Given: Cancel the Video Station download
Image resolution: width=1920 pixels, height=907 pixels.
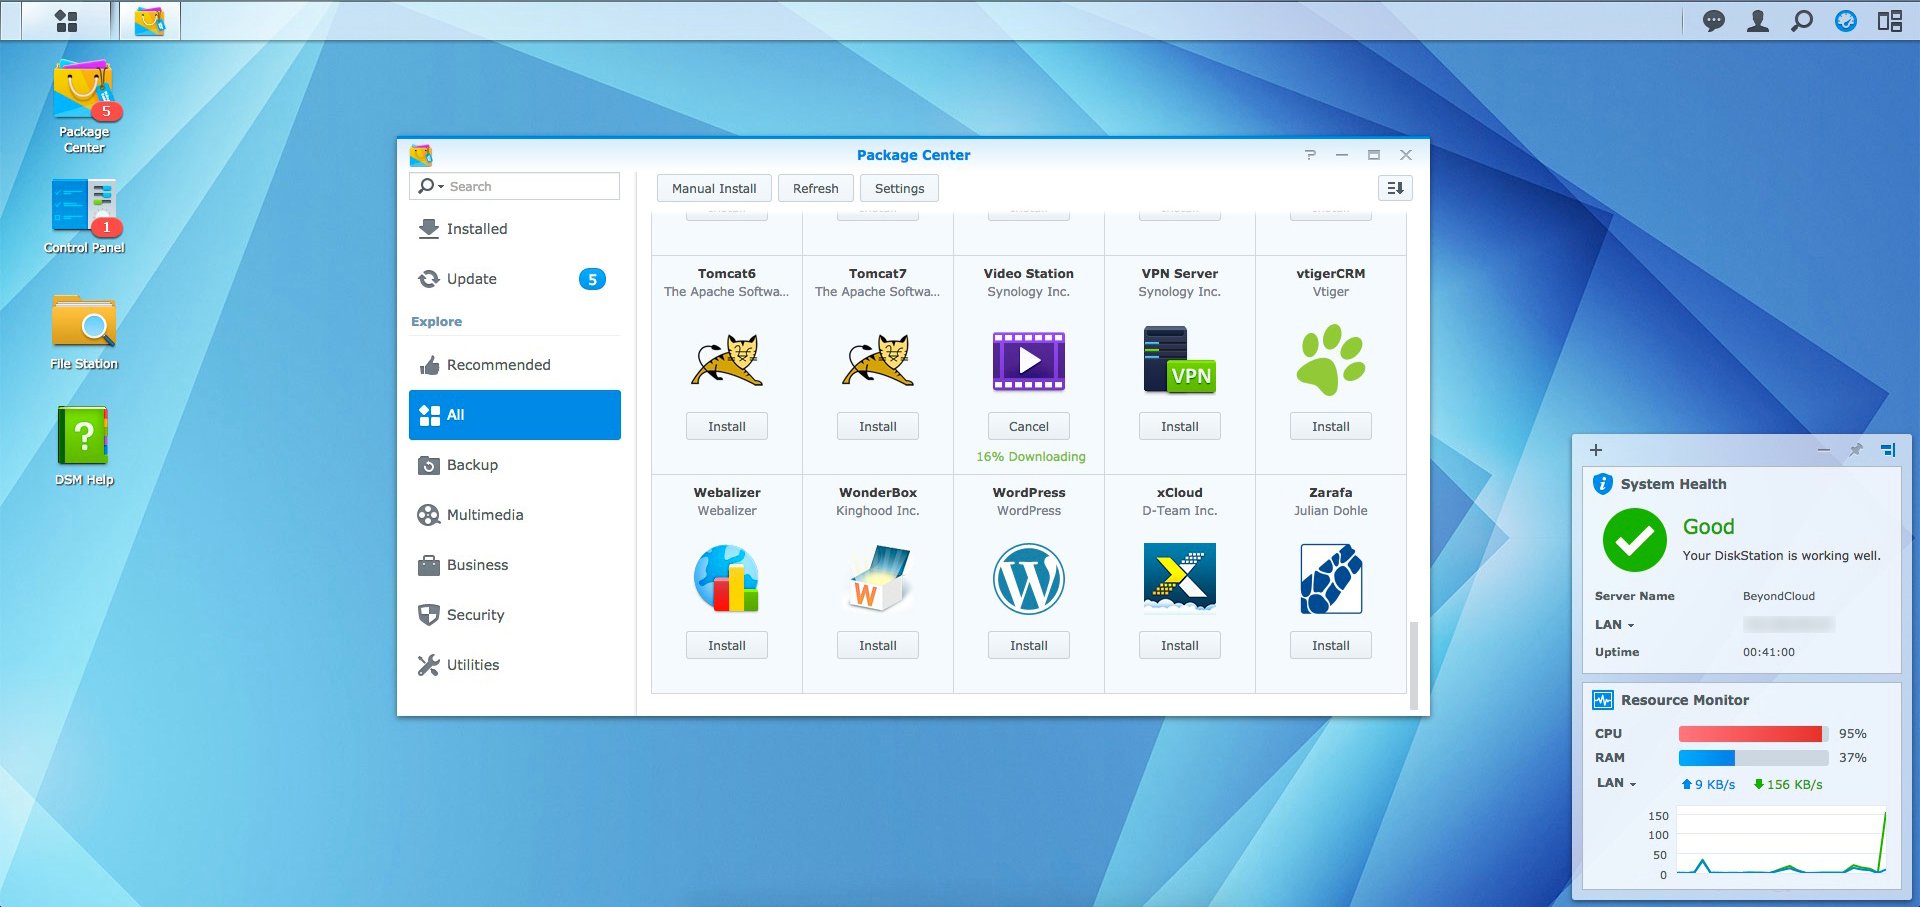Looking at the screenshot, I should click(x=1029, y=426).
